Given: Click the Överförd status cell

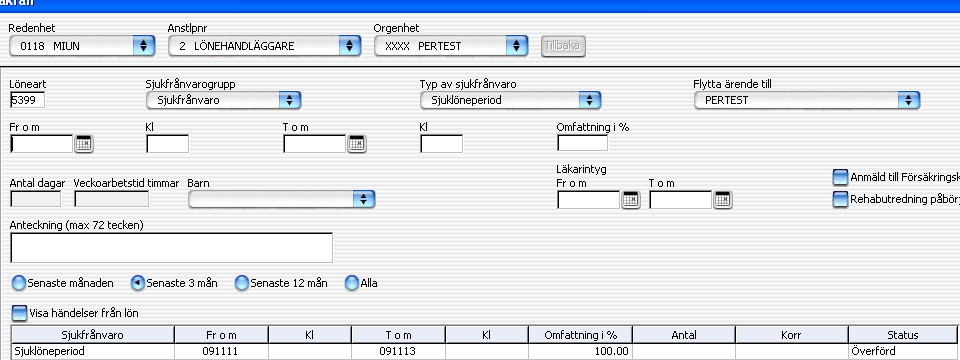Looking at the screenshot, I should (902, 351).
